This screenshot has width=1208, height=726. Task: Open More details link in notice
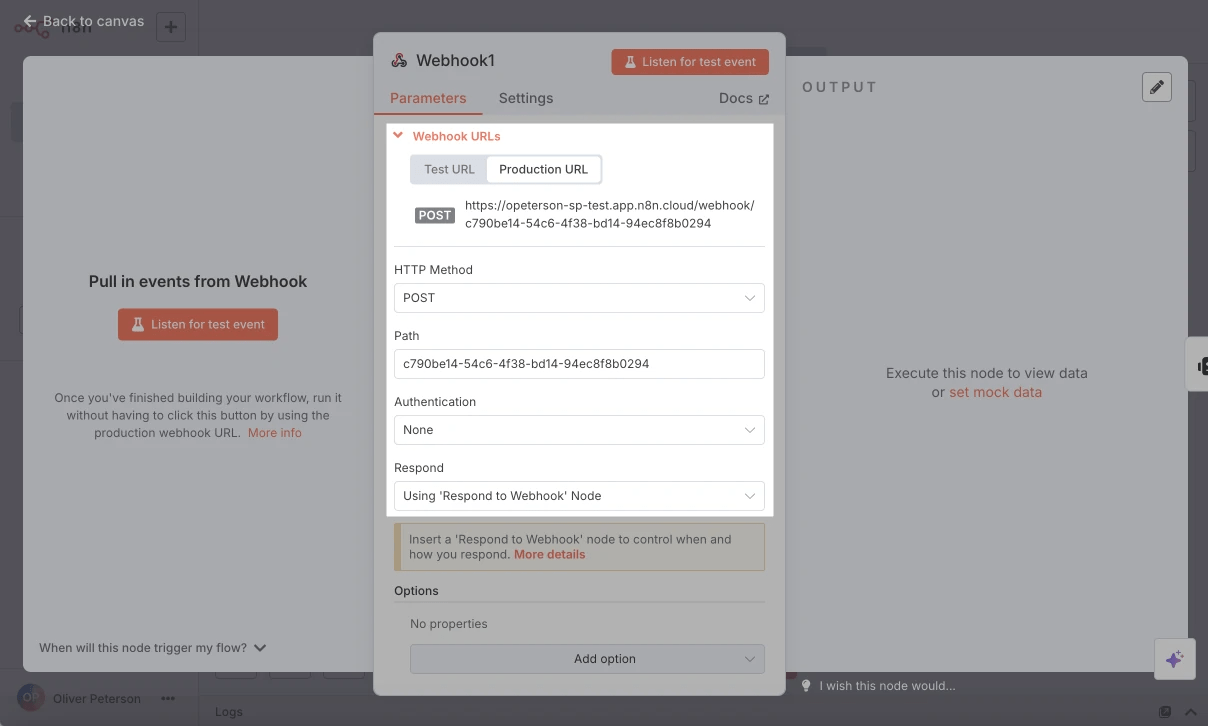click(549, 554)
